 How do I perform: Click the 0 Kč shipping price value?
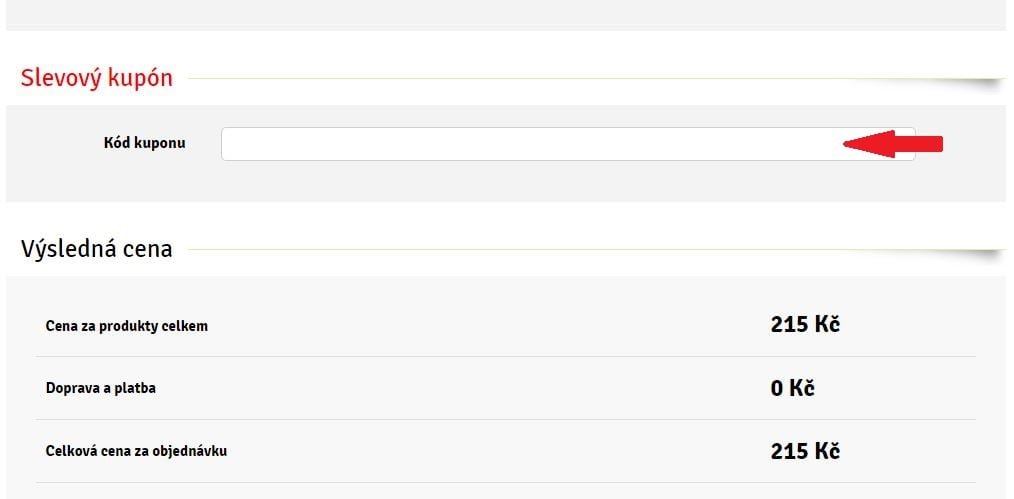pos(792,388)
